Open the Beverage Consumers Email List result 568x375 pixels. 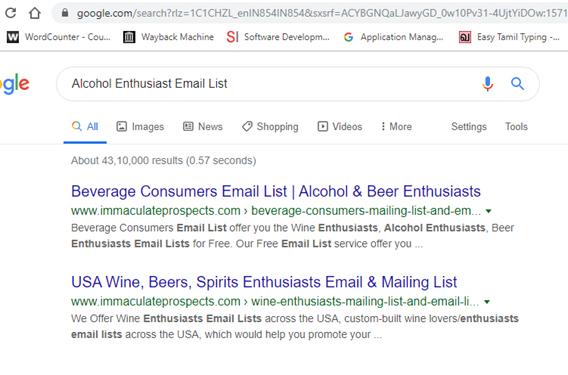point(276,191)
